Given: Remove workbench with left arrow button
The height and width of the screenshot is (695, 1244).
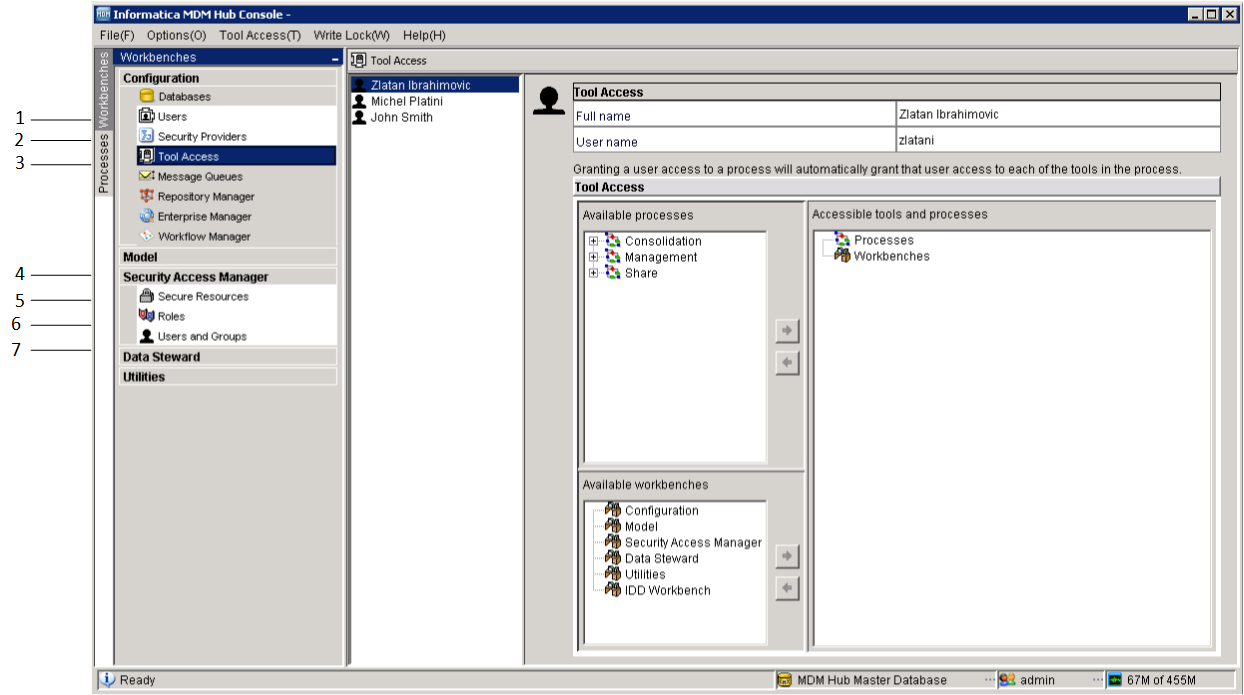Looking at the screenshot, I should (x=788, y=588).
